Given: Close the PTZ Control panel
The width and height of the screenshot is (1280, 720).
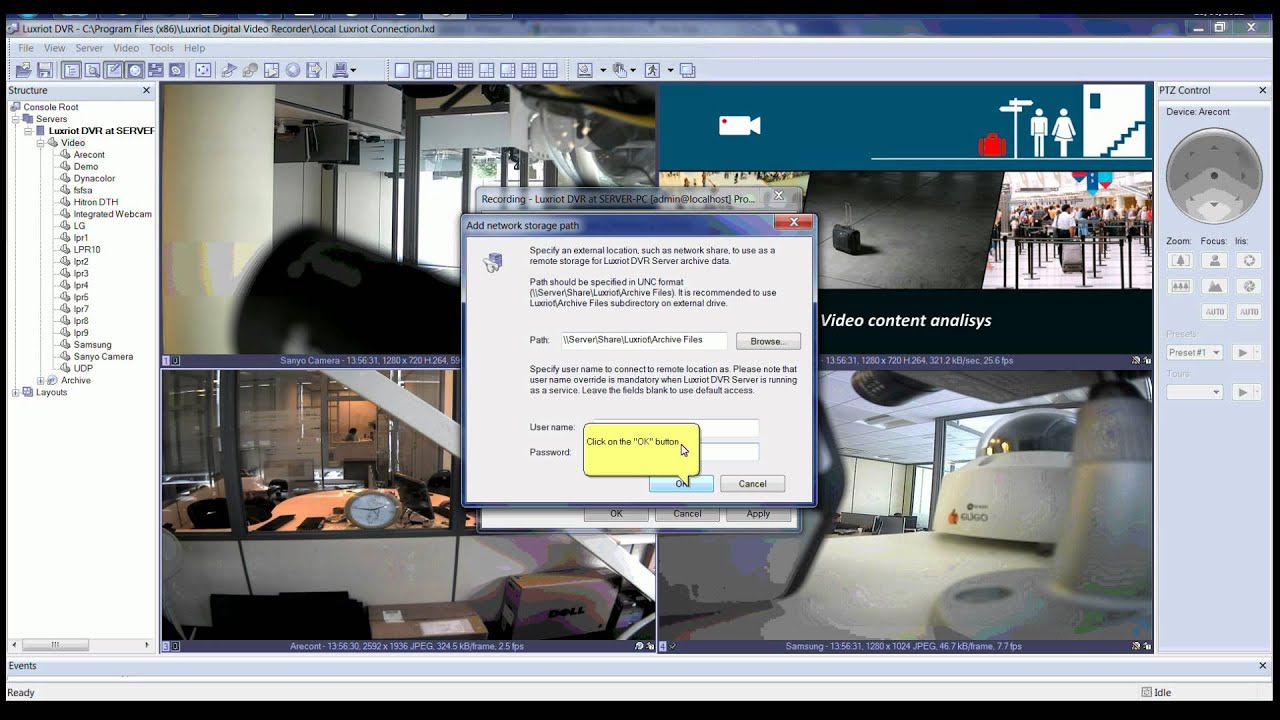Looking at the screenshot, I should [x=1263, y=90].
